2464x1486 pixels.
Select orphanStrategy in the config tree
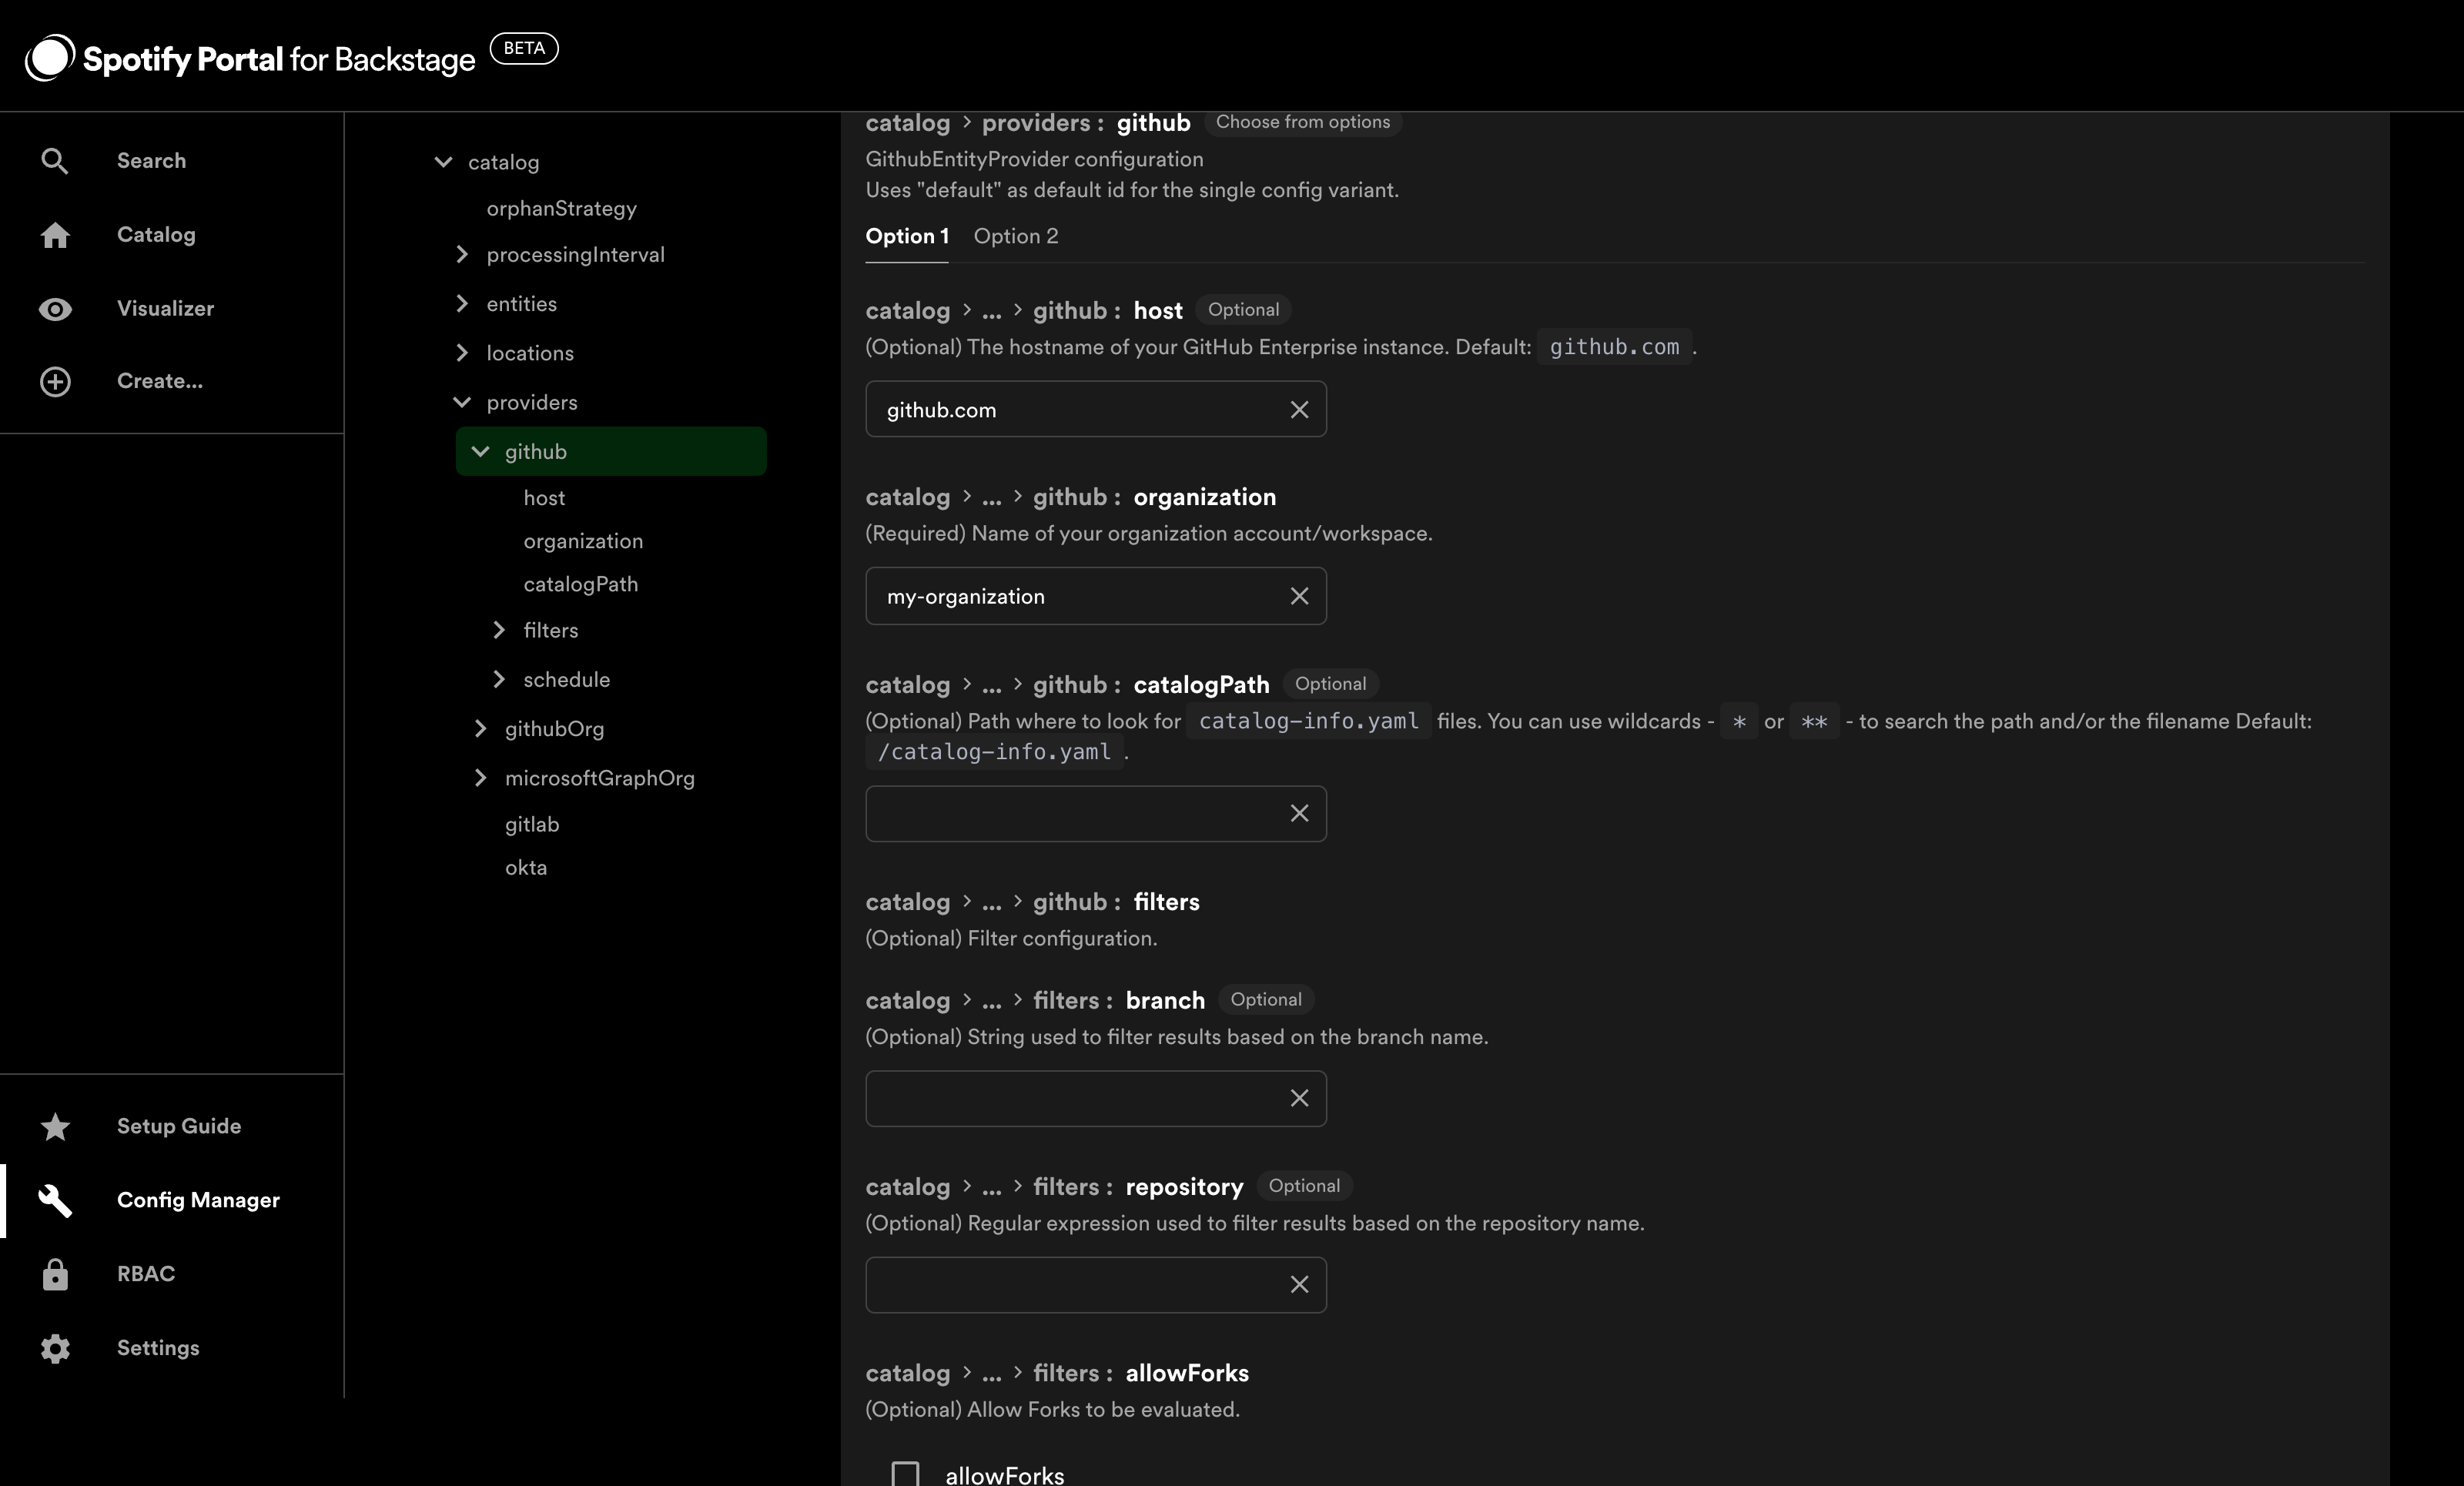(561, 209)
